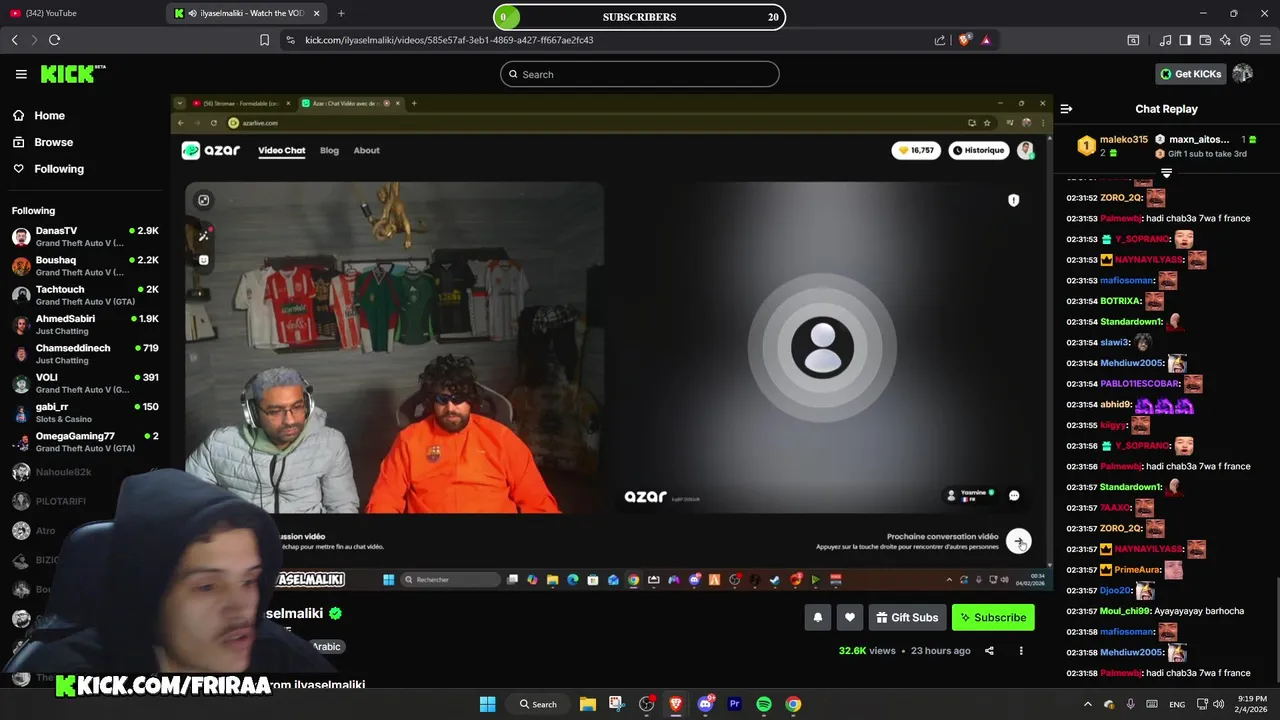The width and height of the screenshot is (1280, 720).
Task: Open the Brave playlist music icon
Action: coord(1165,40)
